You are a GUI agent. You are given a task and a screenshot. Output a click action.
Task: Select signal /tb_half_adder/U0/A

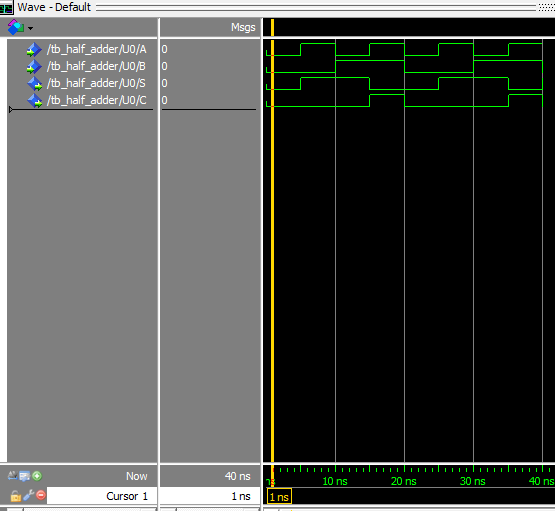pos(96,49)
